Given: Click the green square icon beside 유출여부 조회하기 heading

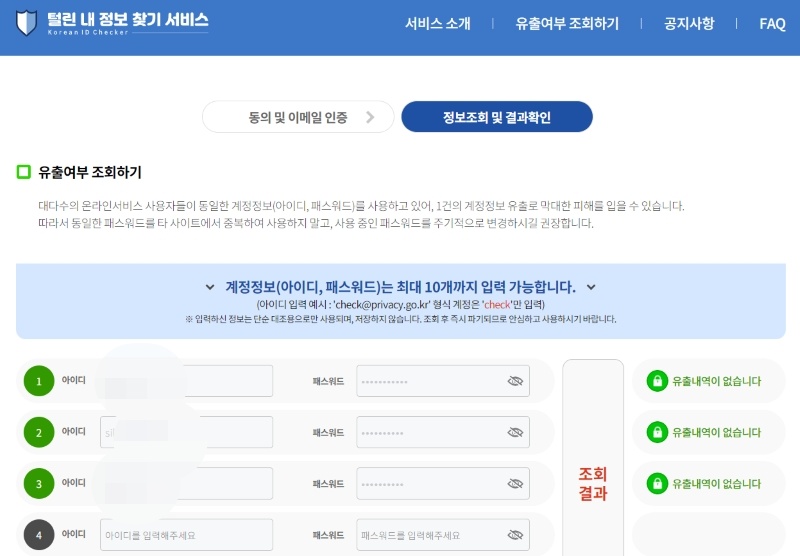Looking at the screenshot, I should tap(23, 172).
